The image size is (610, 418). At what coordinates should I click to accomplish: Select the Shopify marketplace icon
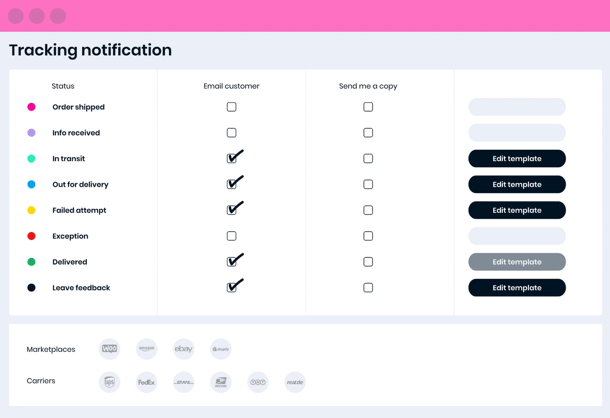pos(221,349)
